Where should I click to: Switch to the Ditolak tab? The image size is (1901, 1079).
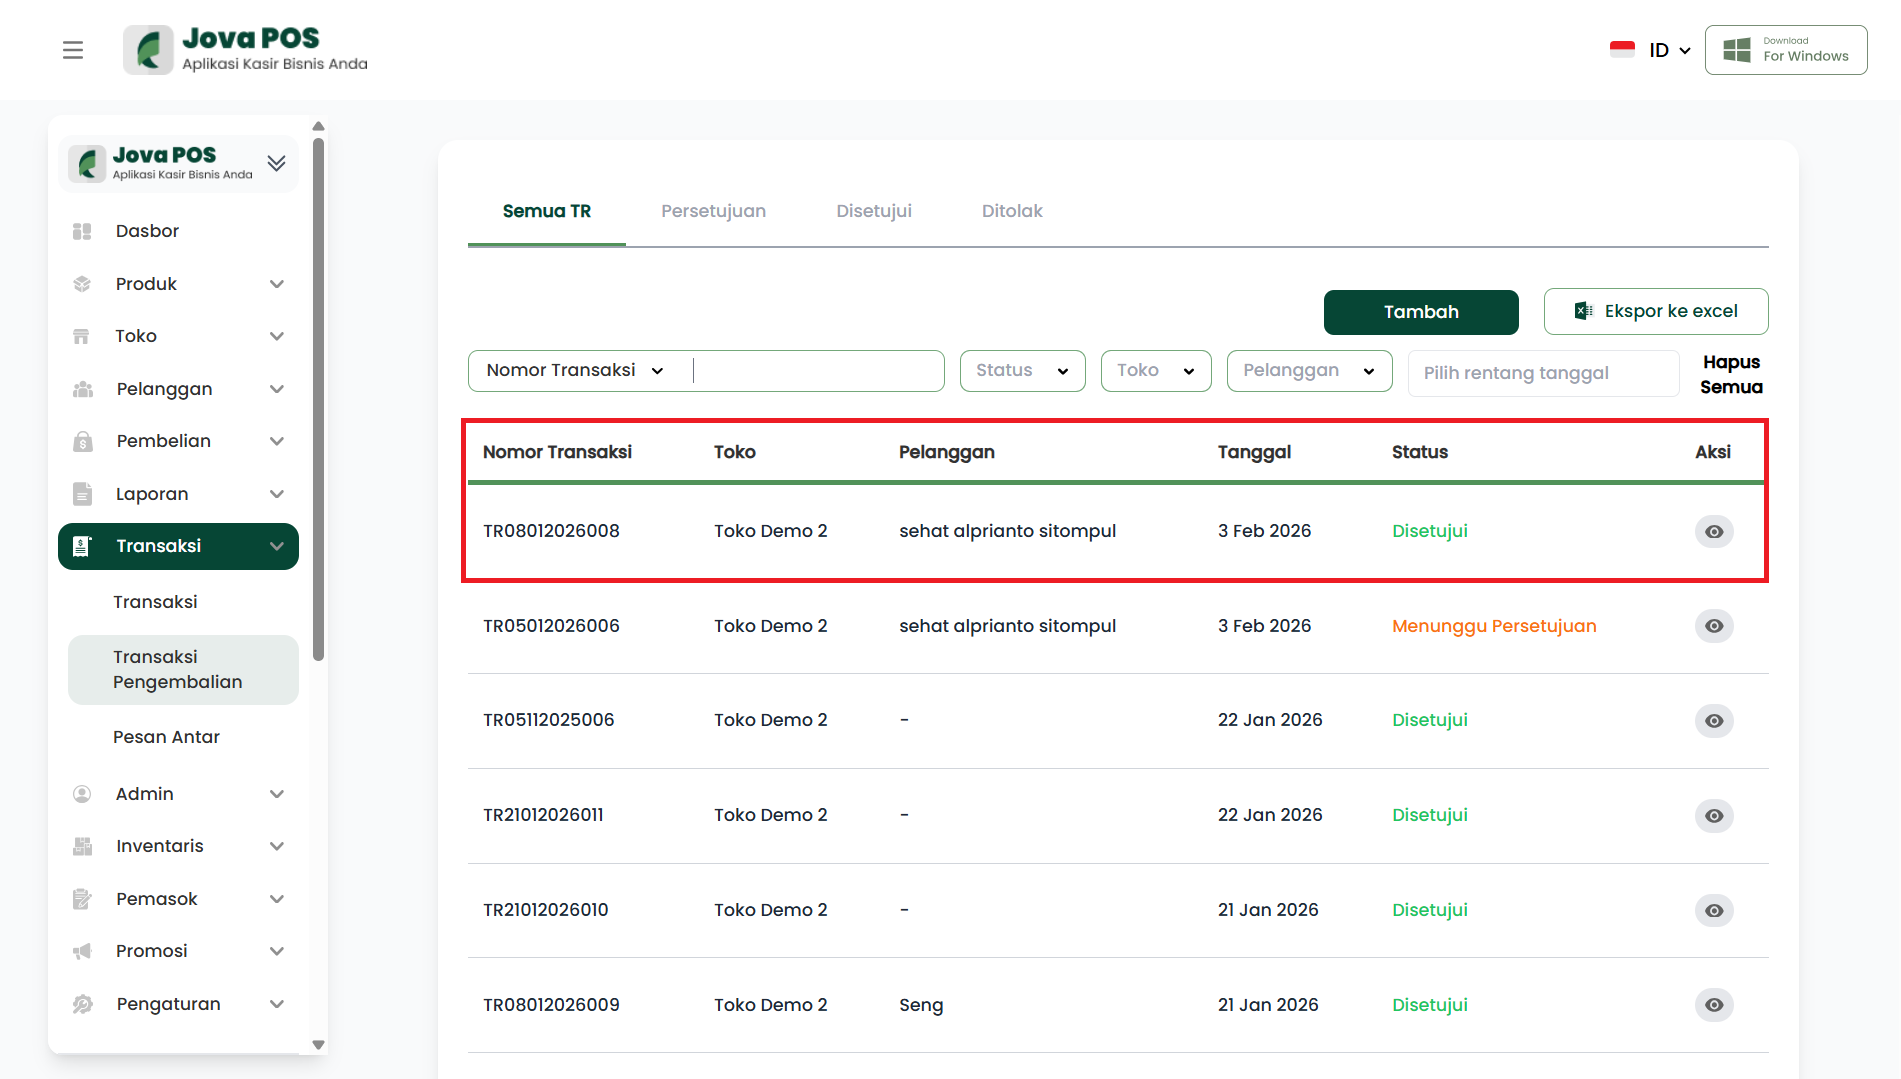pos(1012,211)
